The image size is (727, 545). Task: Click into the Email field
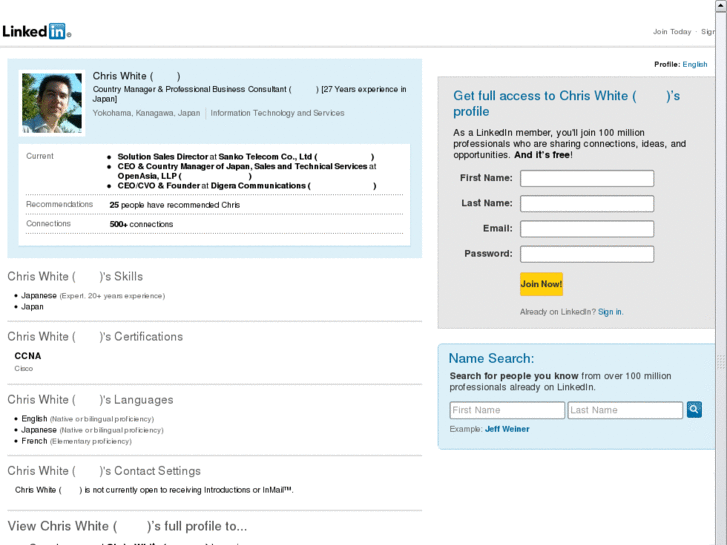click(587, 229)
